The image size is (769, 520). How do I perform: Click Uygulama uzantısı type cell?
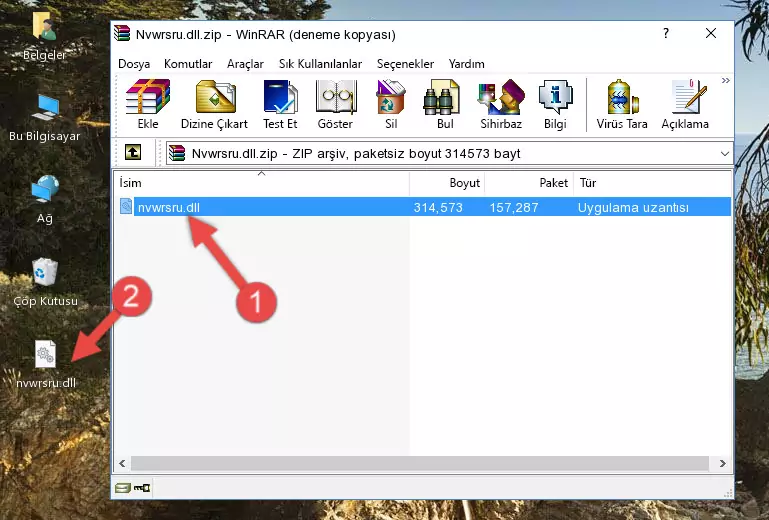coord(633,208)
